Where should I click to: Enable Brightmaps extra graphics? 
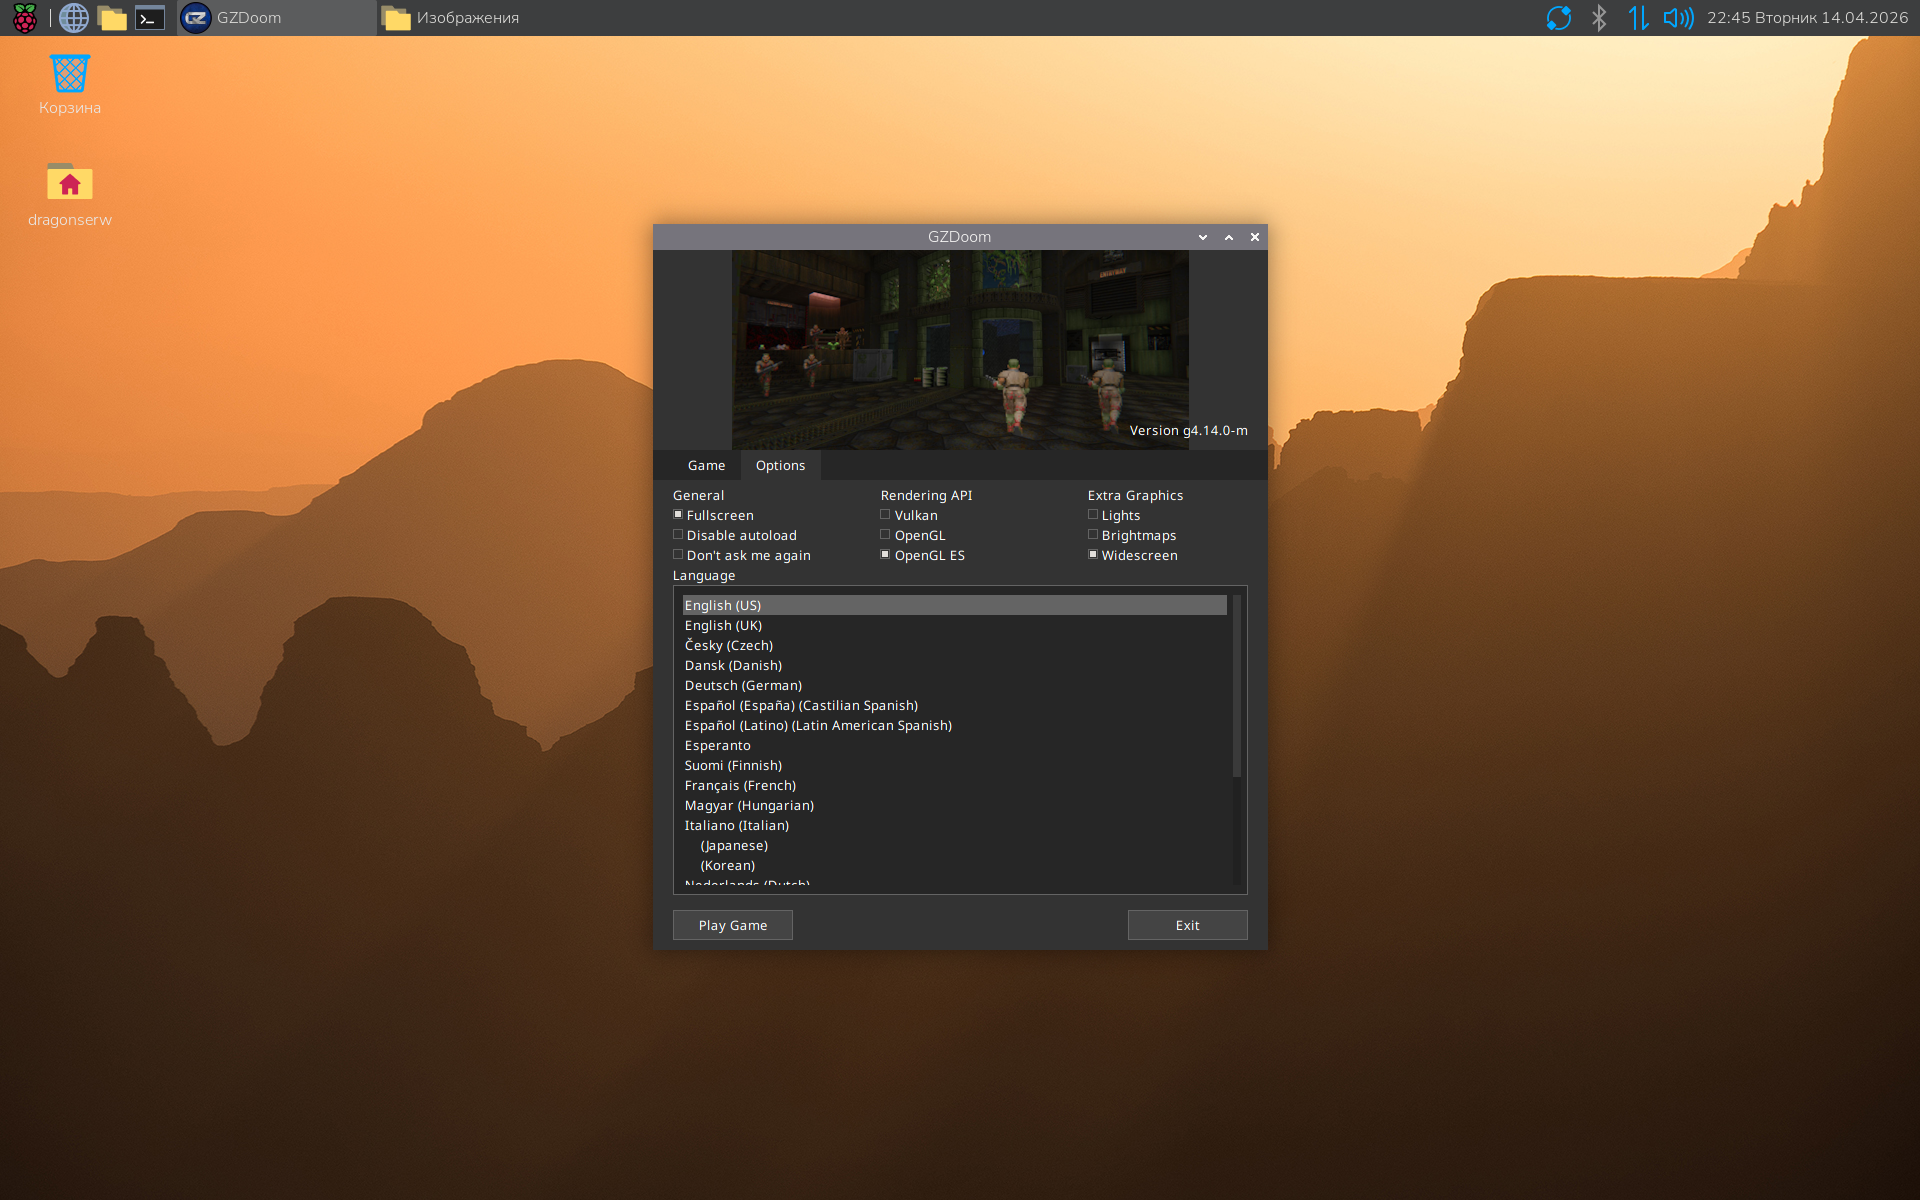click(1093, 535)
